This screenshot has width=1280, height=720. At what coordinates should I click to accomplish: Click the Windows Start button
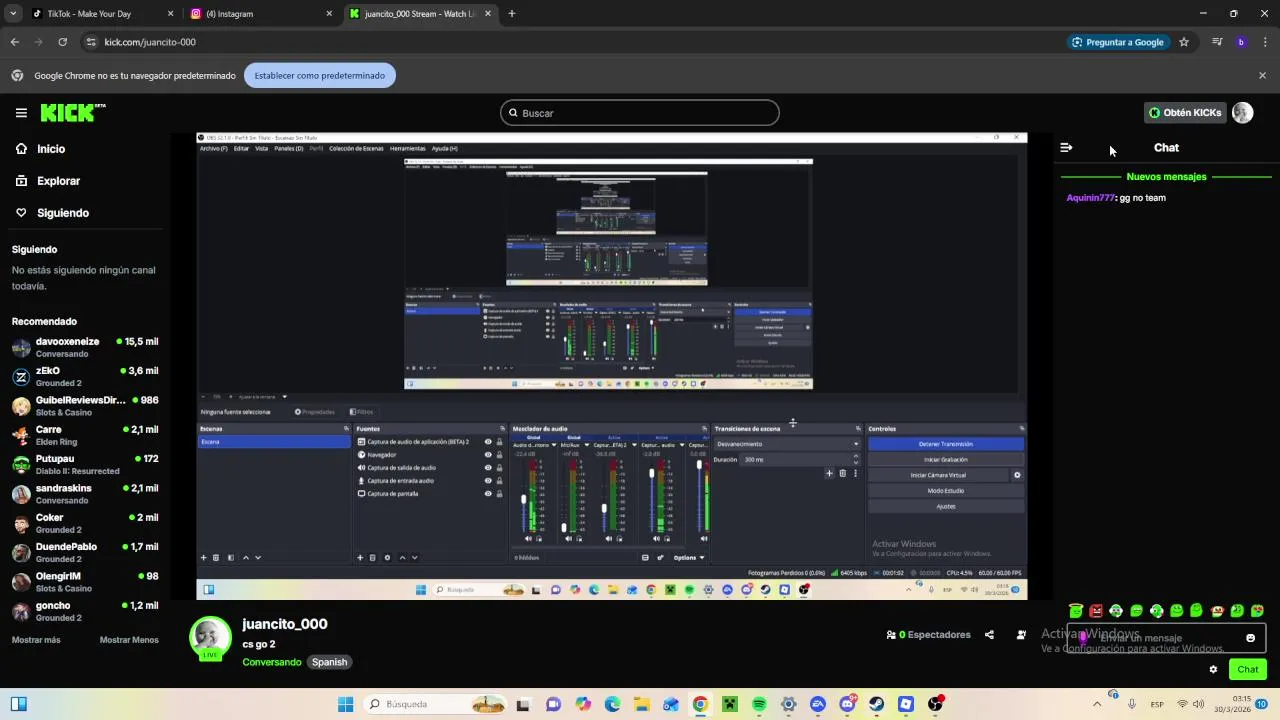click(345, 704)
